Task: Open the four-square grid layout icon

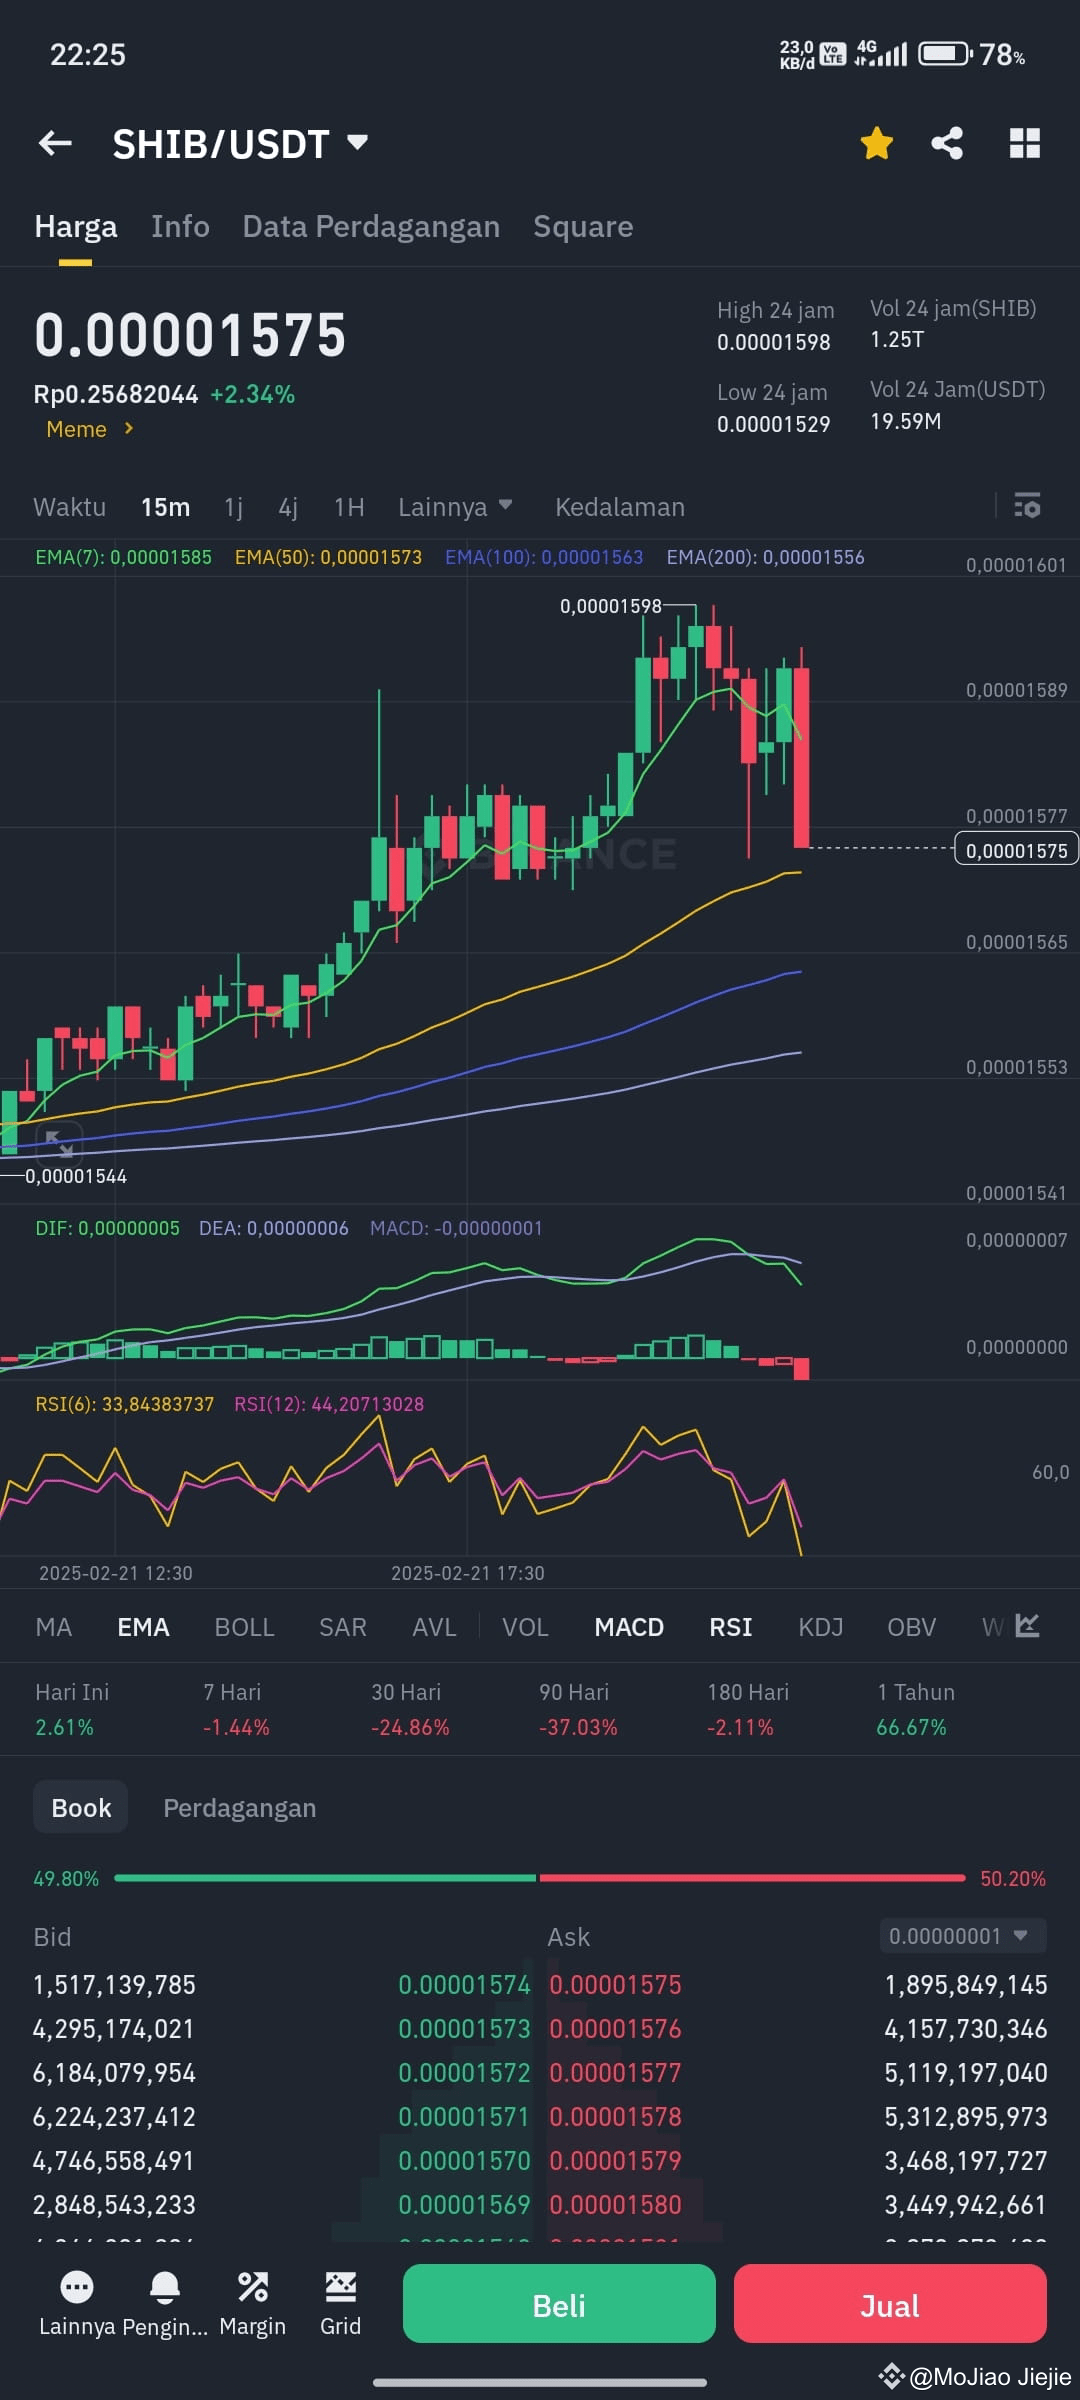Action: tap(1025, 143)
